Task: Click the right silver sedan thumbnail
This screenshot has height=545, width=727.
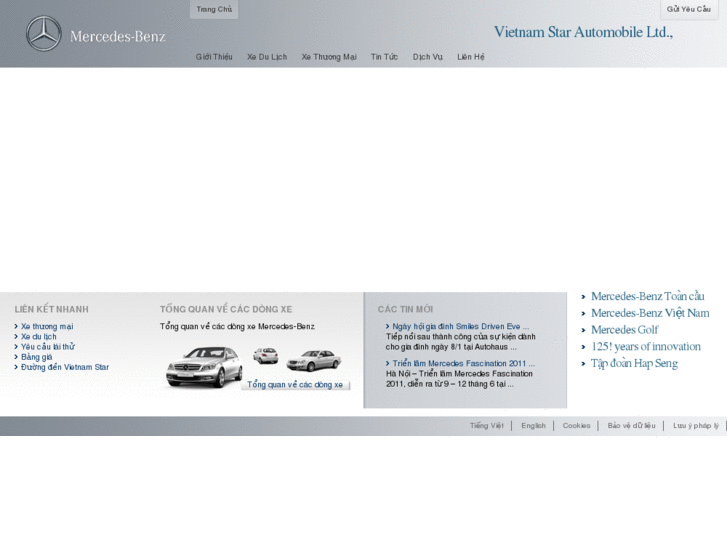Action: coord(314,360)
